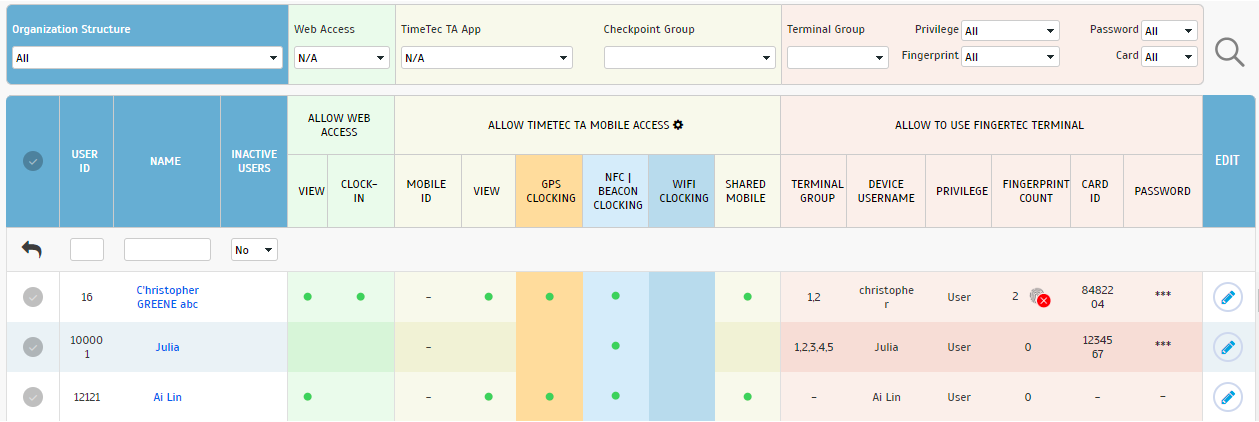
Task: Click the MOBILE ID column header
Action: point(427,191)
